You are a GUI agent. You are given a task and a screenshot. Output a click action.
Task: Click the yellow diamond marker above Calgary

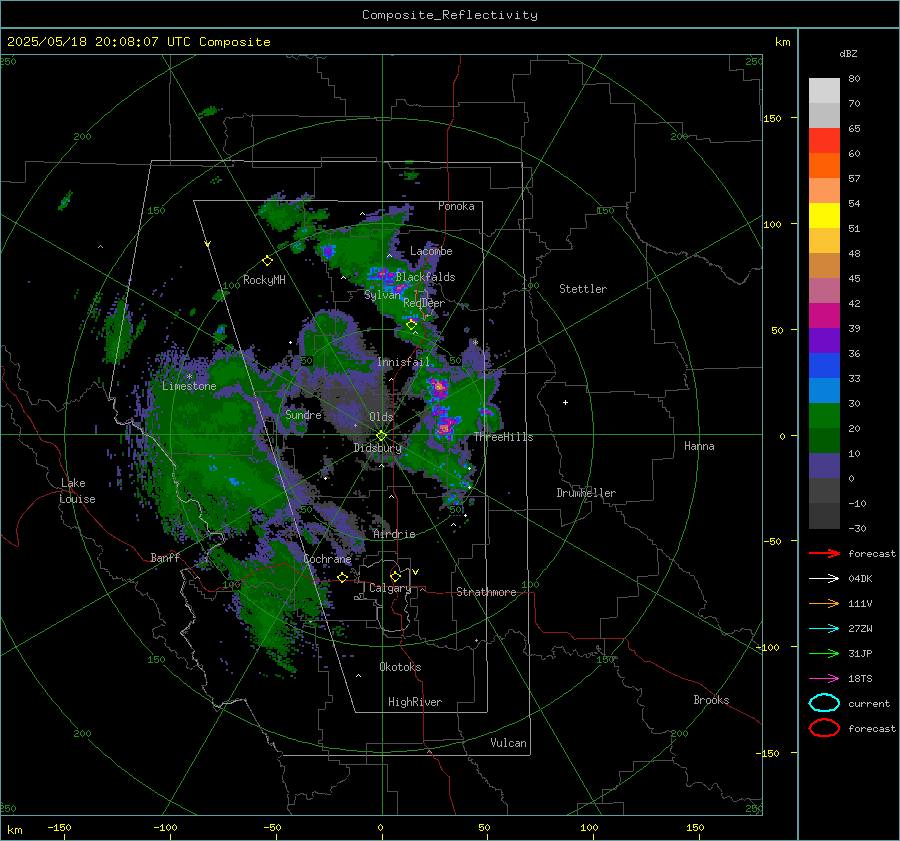(395, 576)
